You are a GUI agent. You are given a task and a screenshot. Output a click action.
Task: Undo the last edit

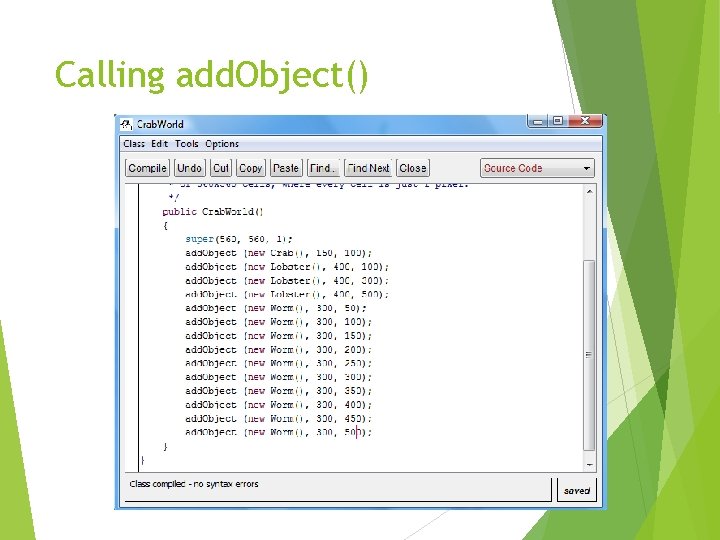tap(189, 168)
